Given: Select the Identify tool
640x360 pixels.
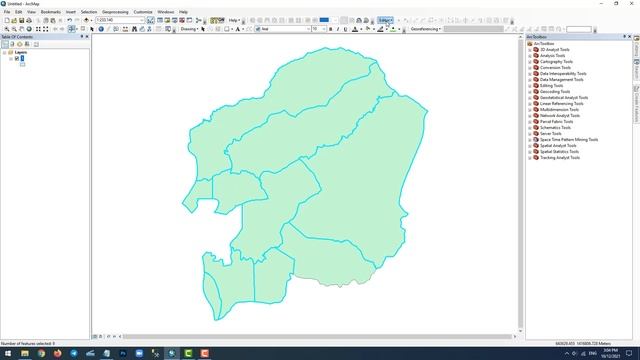Looking at the screenshot, I should [101, 29].
